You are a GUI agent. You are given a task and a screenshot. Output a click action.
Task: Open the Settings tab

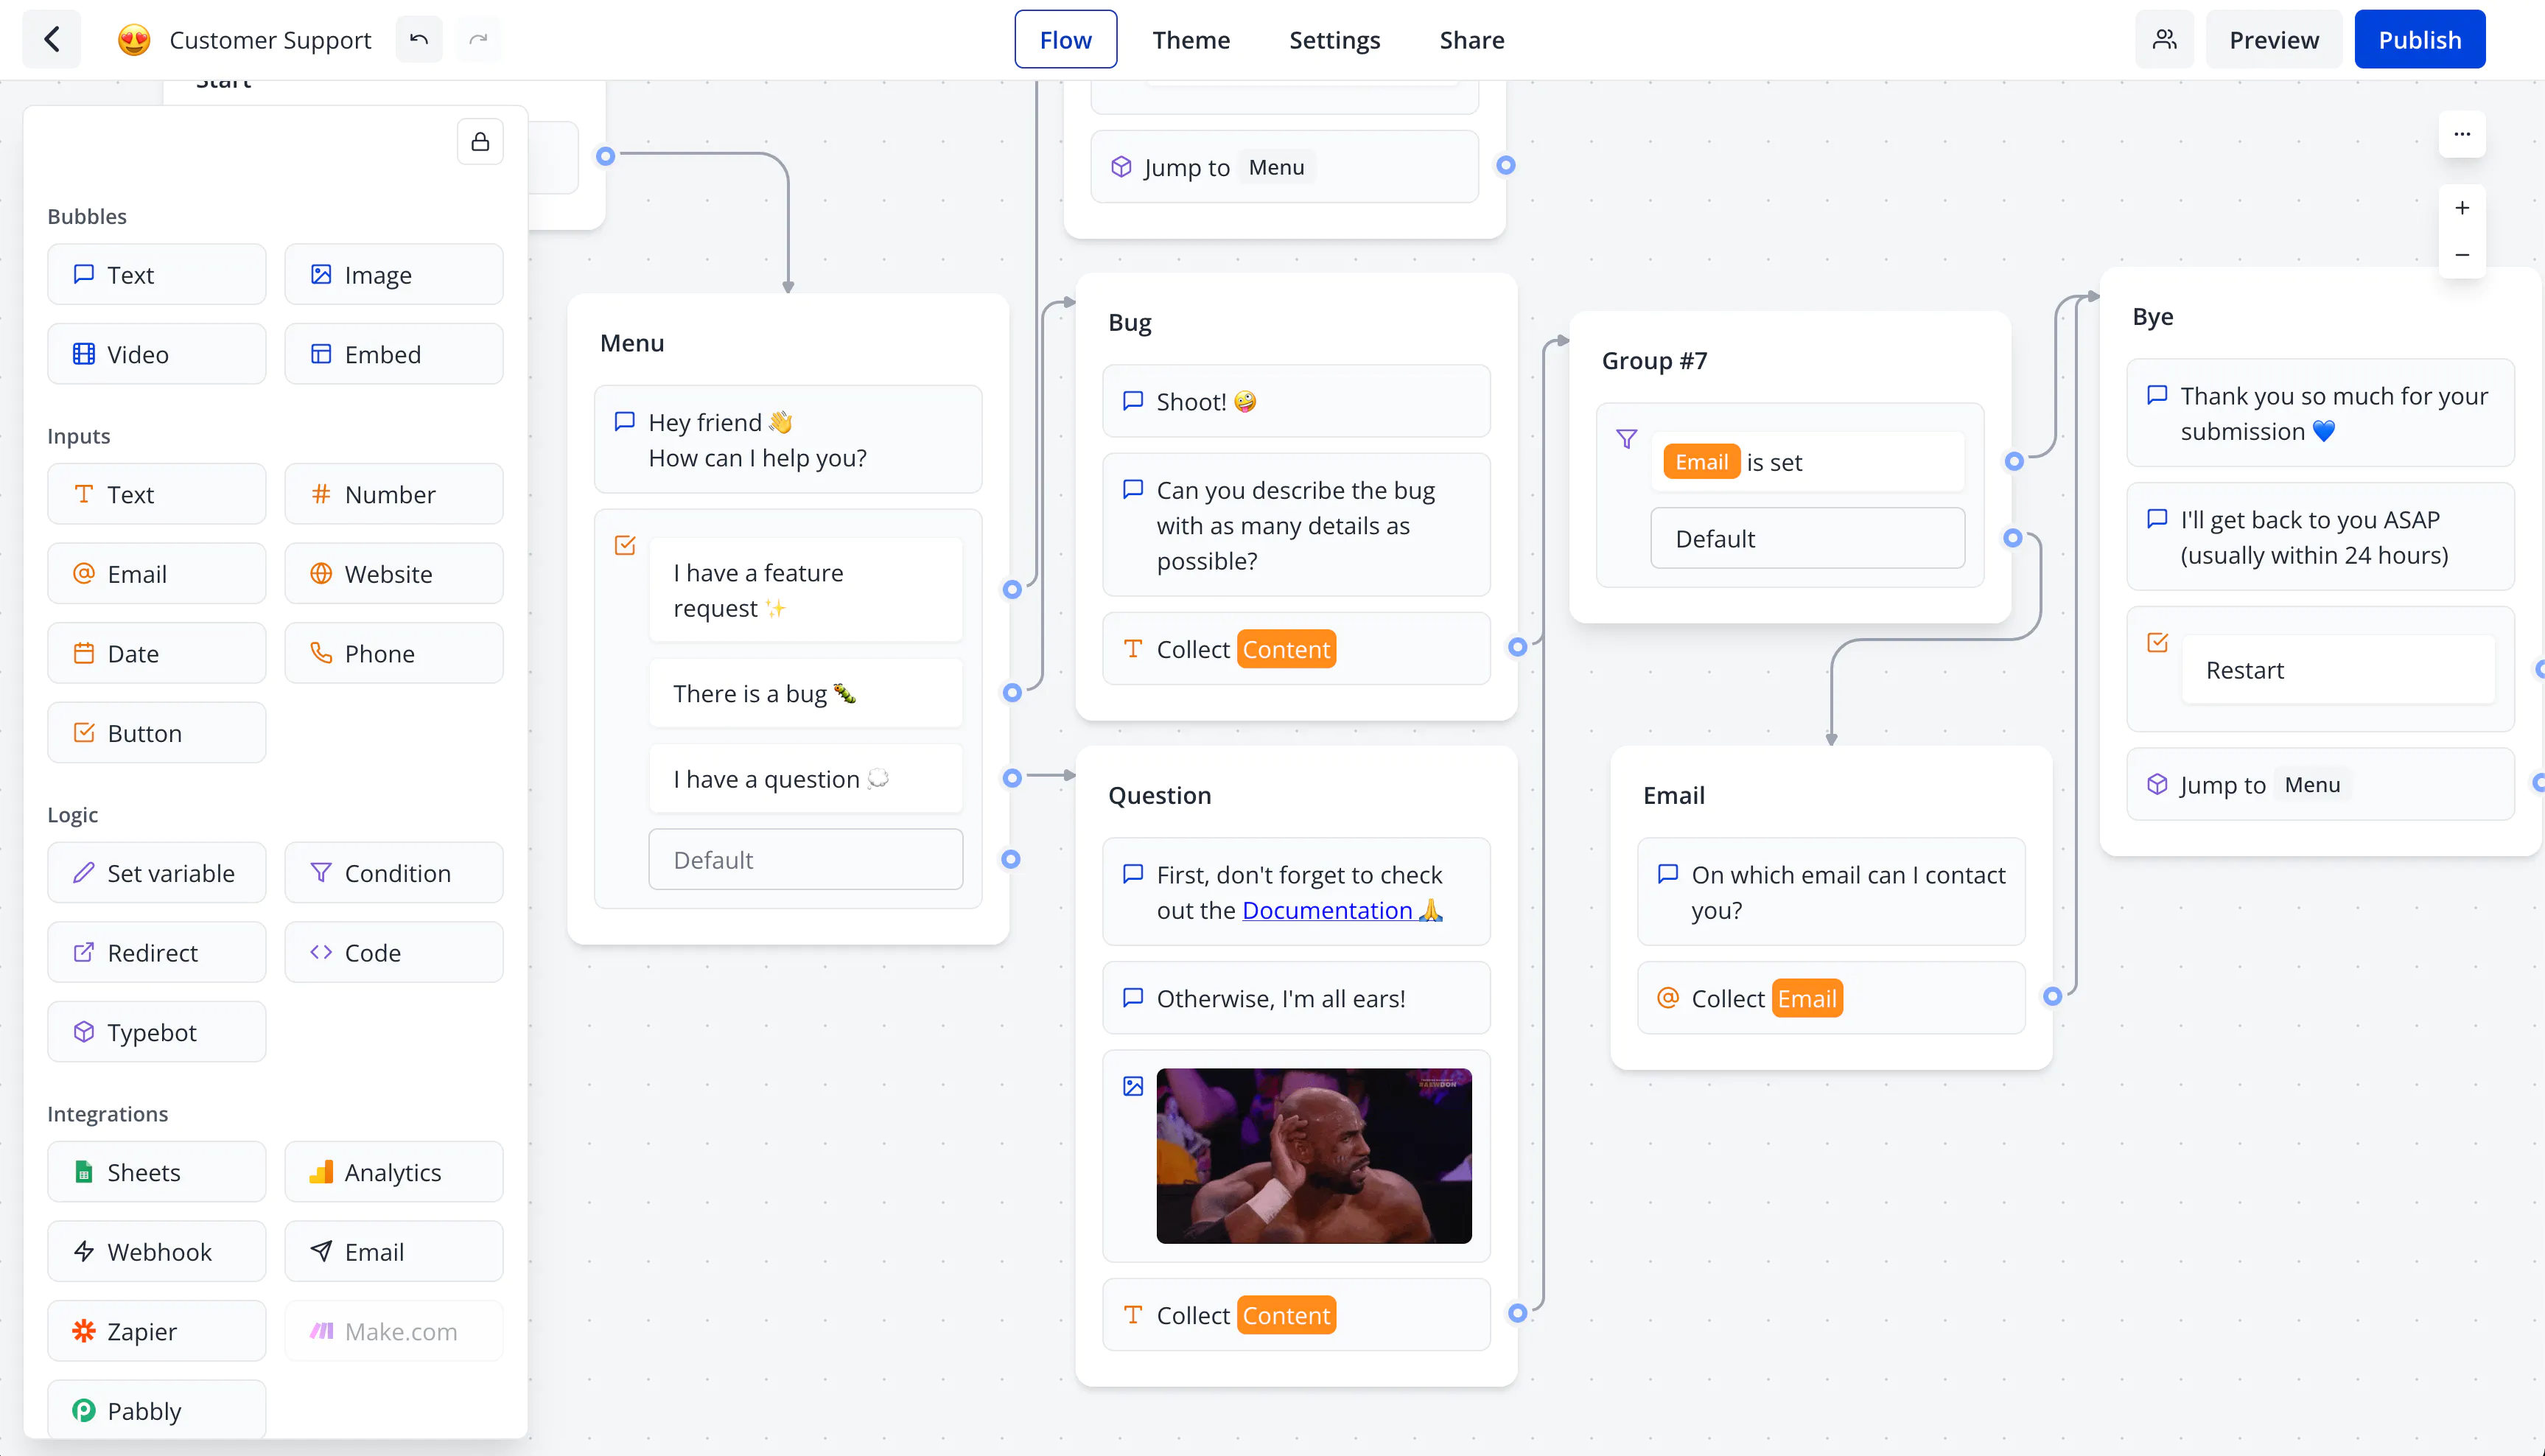pos(1334,38)
